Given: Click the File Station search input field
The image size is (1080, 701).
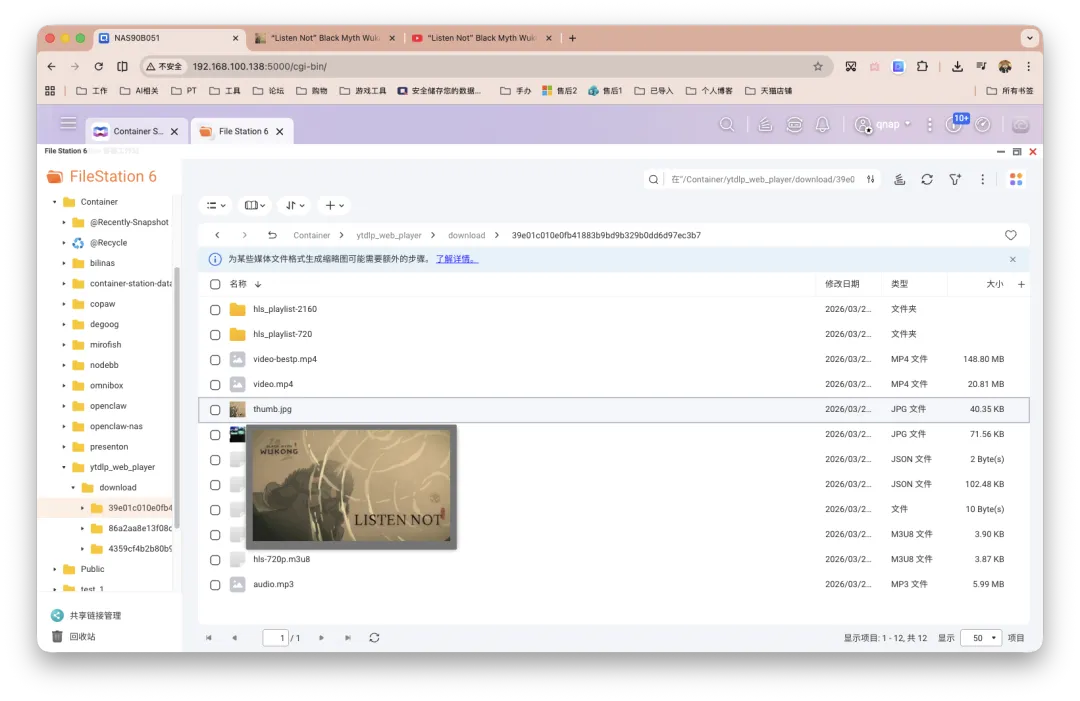Looking at the screenshot, I should coord(763,180).
